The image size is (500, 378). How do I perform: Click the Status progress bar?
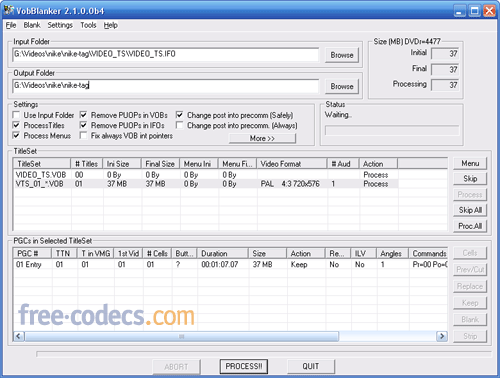click(392, 130)
